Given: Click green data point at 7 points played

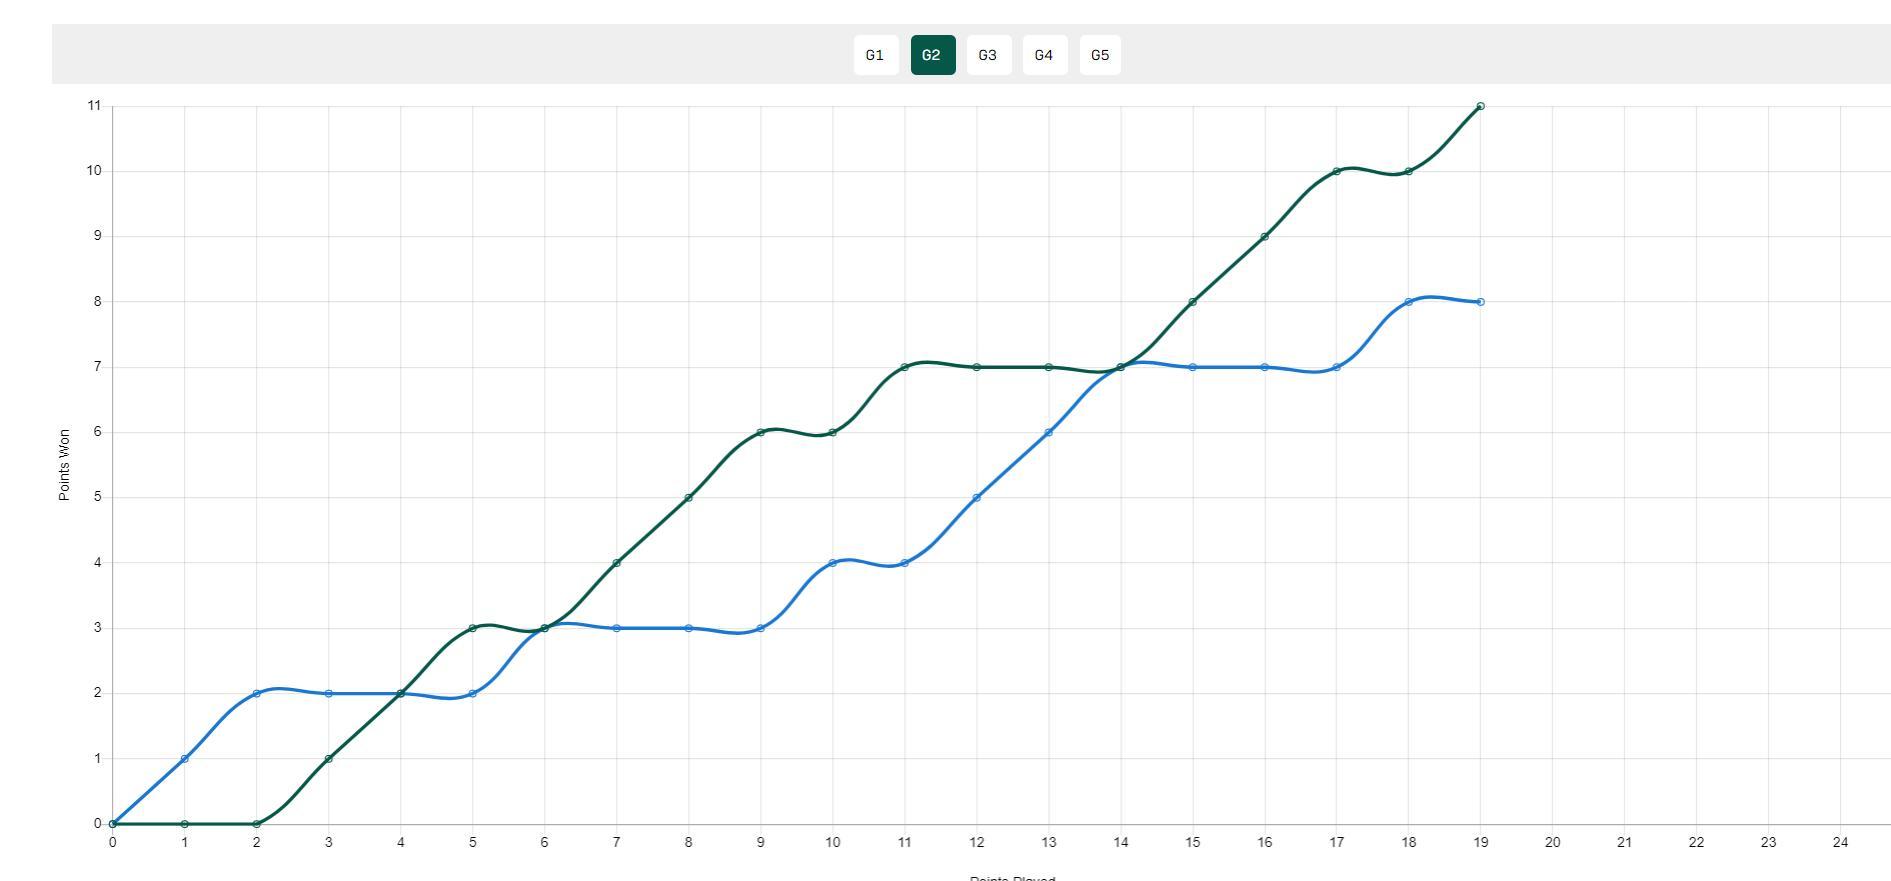Looking at the screenshot, I should (616, 563).
